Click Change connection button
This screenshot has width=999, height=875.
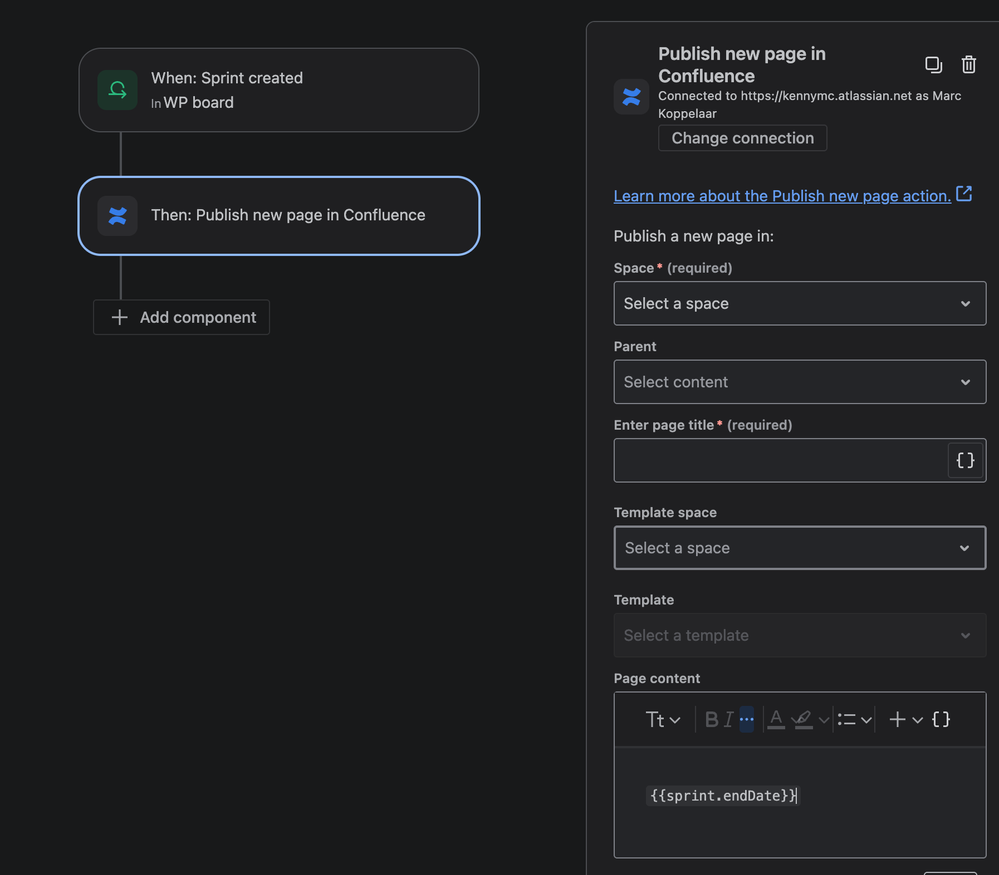[x=742, y=138]
